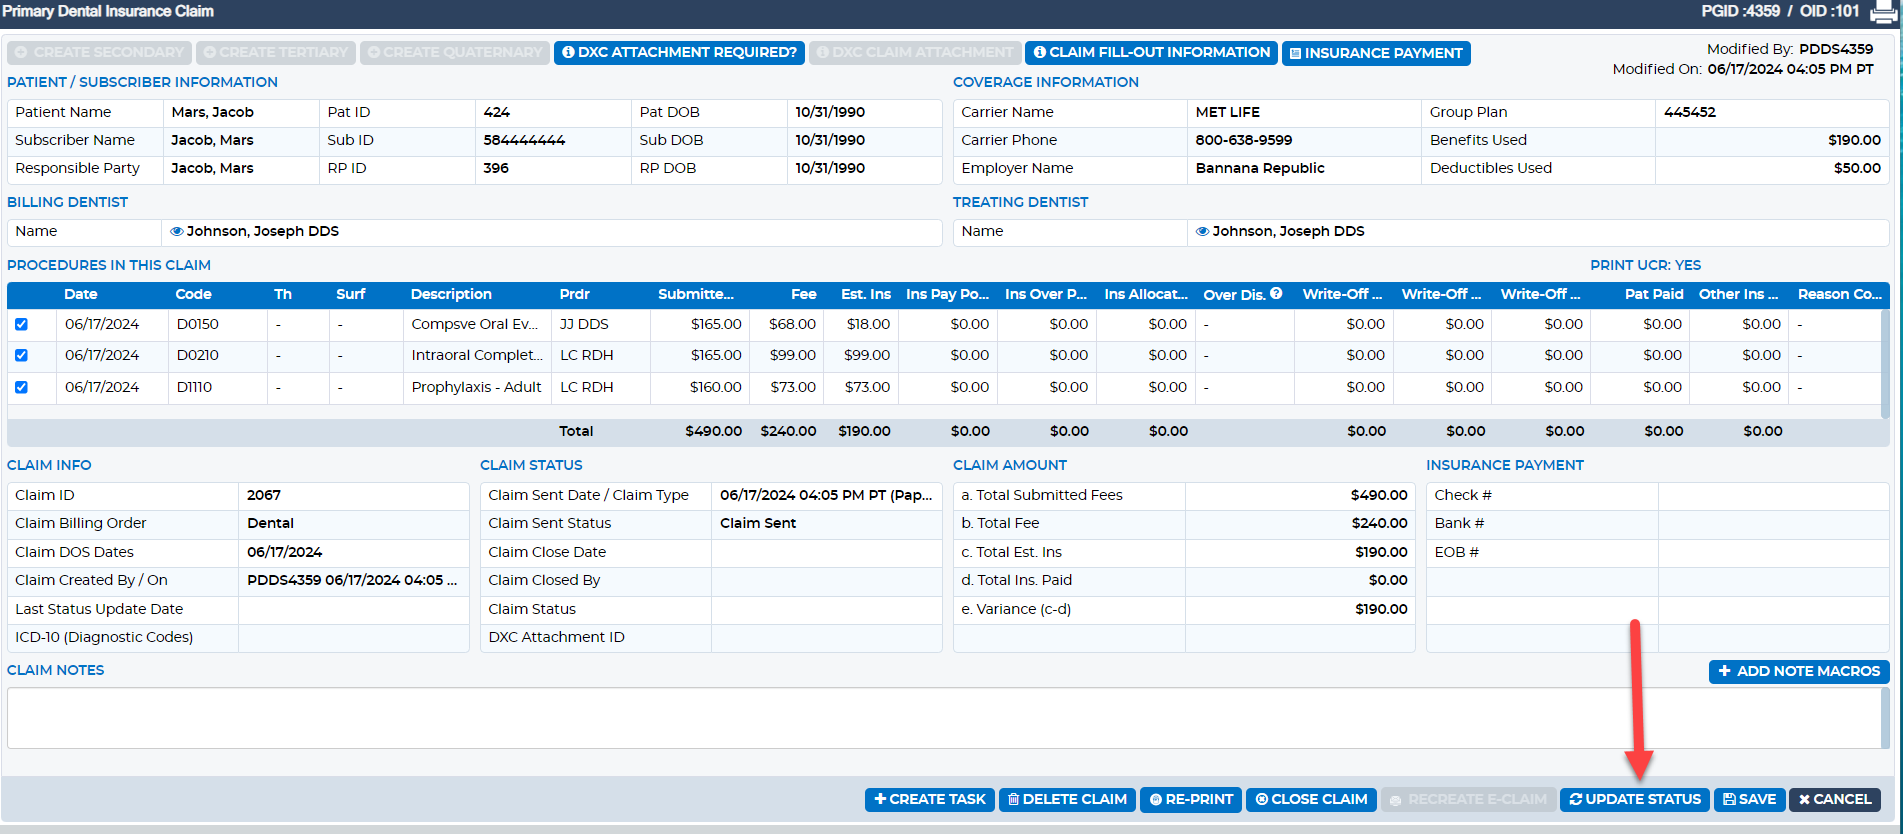Screen dimensions: 1903x834
Task: Click Close Claim button
Action: 1311,799
